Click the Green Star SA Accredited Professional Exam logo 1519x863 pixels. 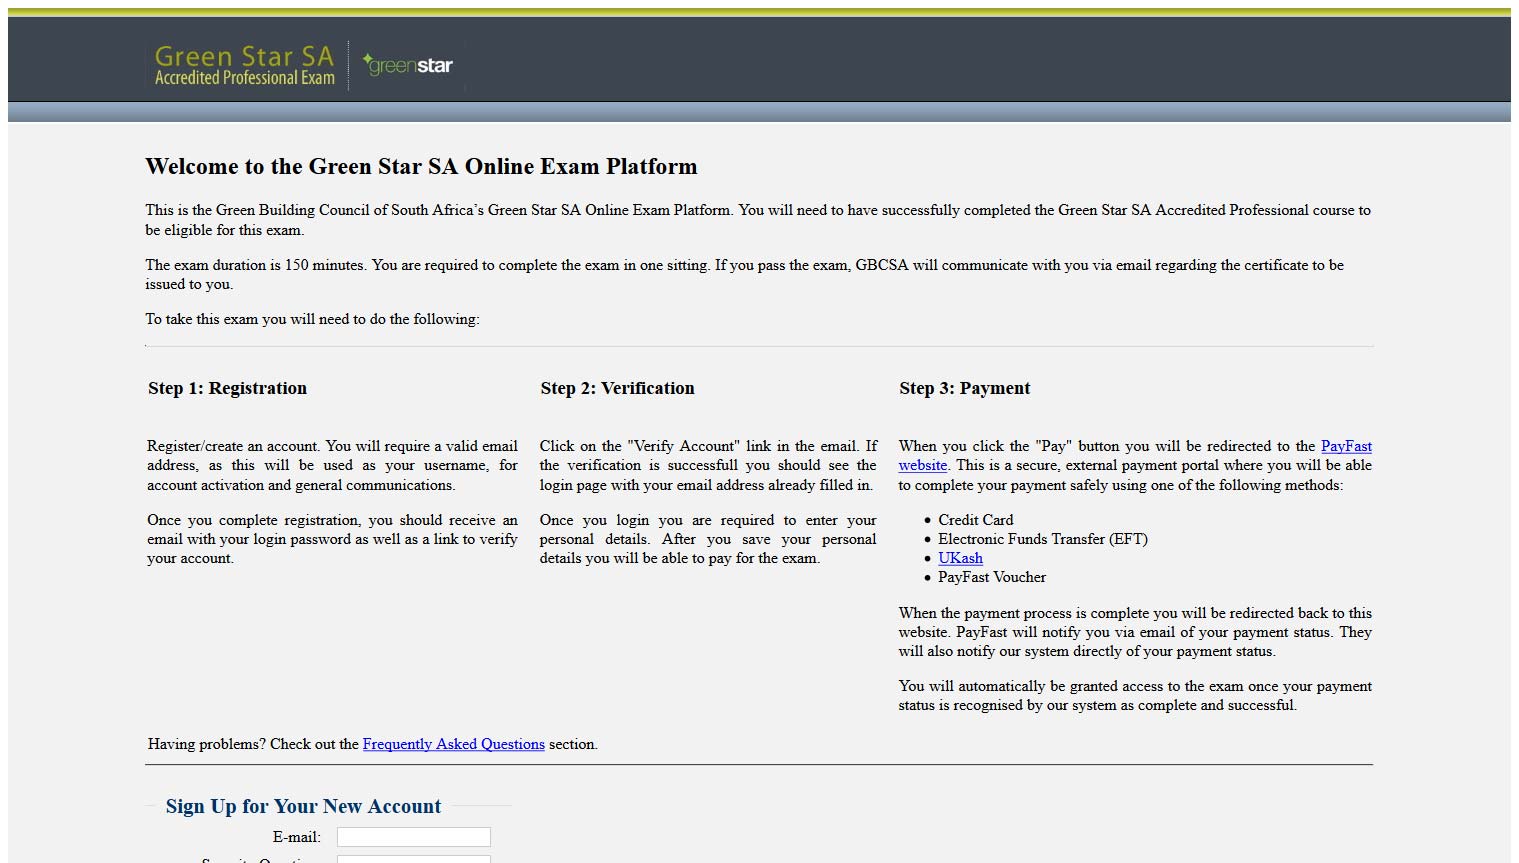(244, 66)
